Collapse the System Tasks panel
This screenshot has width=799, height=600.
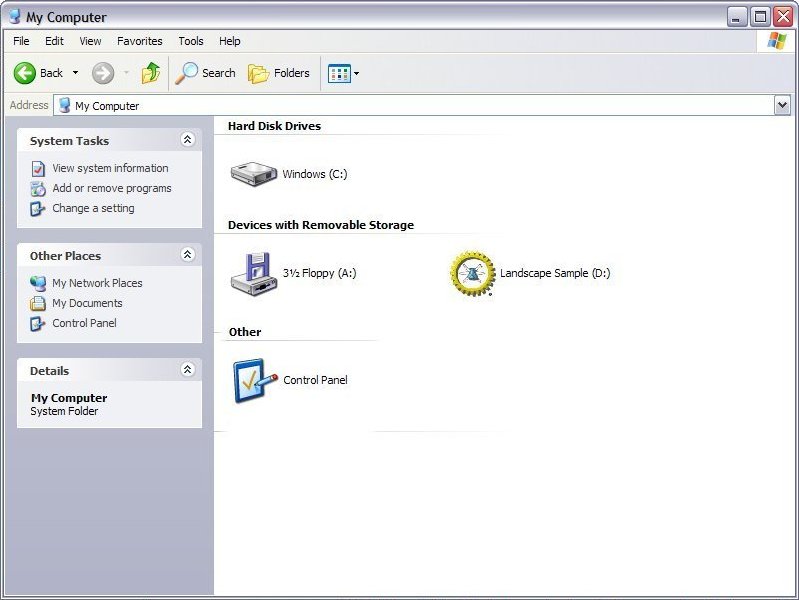tap(188, 139)
